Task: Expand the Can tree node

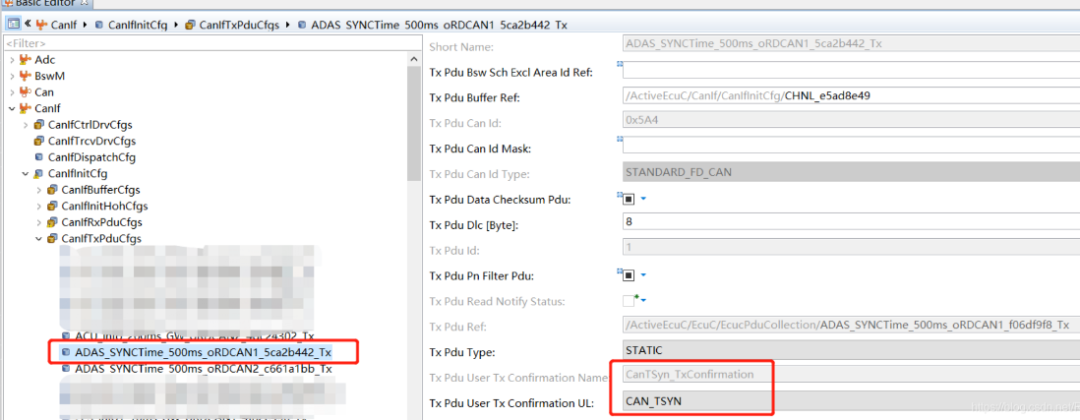Action: click(12, 92)
